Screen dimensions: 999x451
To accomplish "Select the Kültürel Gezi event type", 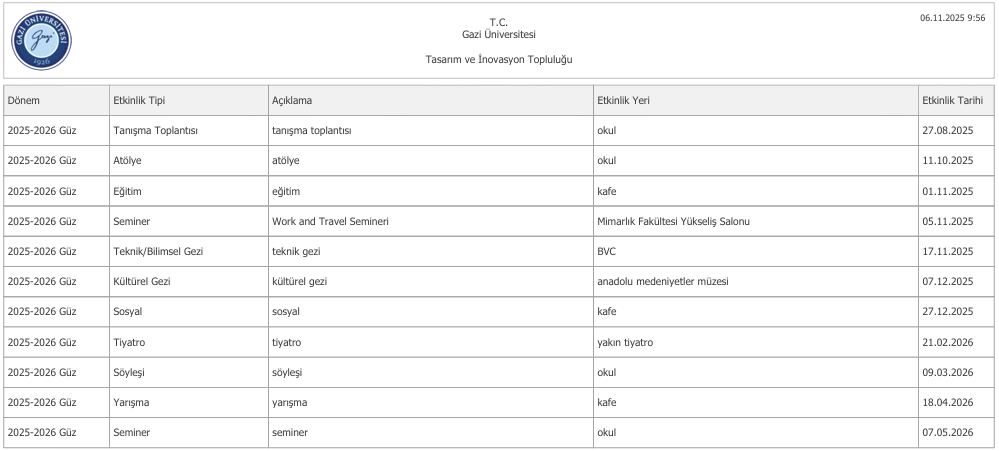I will [x=143, y=281].
